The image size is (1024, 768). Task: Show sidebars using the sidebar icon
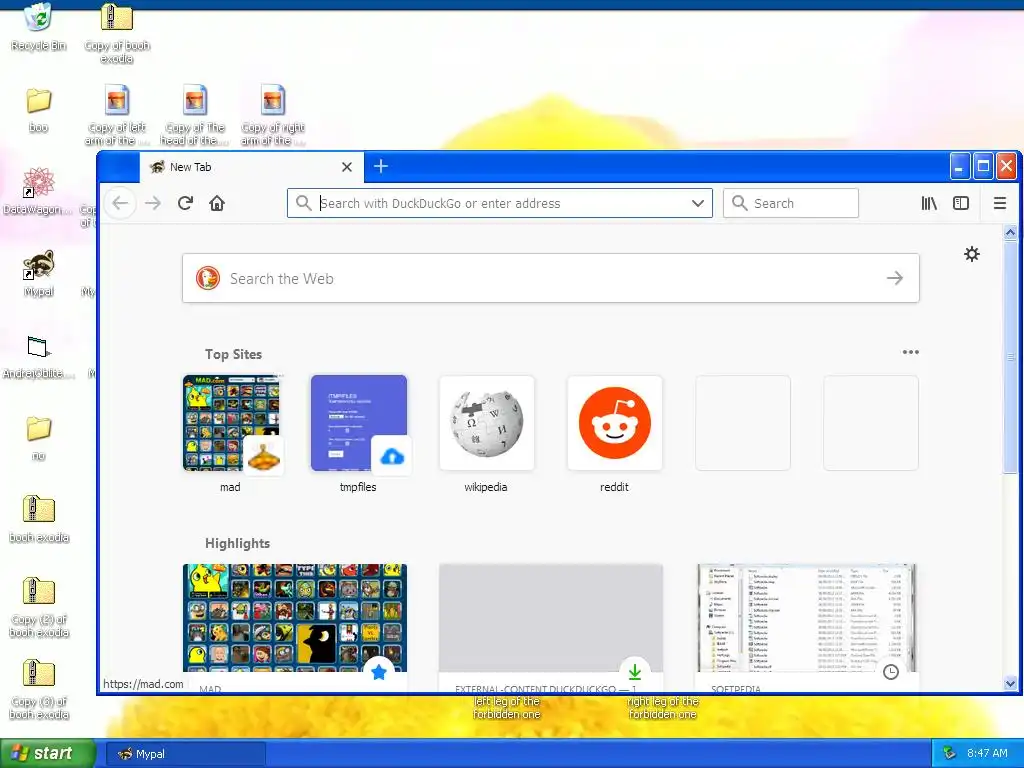961,203
